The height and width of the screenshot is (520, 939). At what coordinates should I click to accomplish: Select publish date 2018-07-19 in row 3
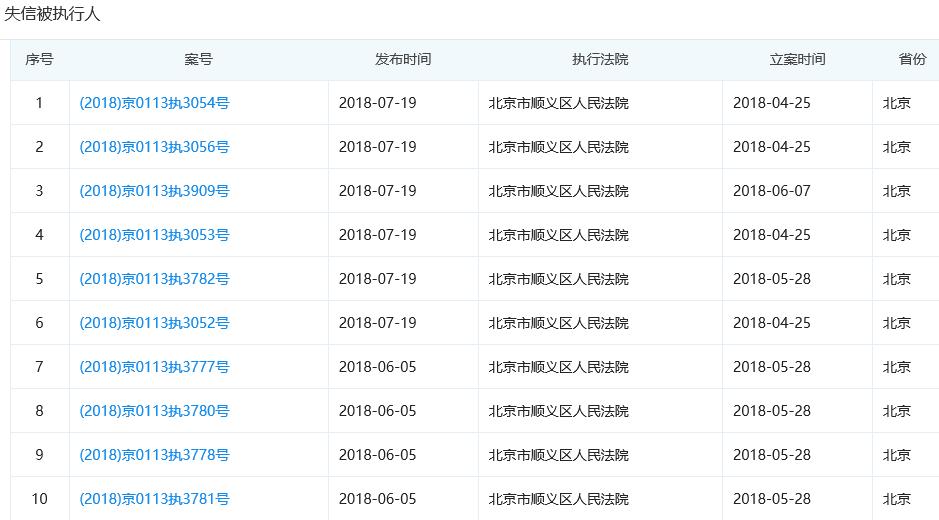click(x=377, y=191)
